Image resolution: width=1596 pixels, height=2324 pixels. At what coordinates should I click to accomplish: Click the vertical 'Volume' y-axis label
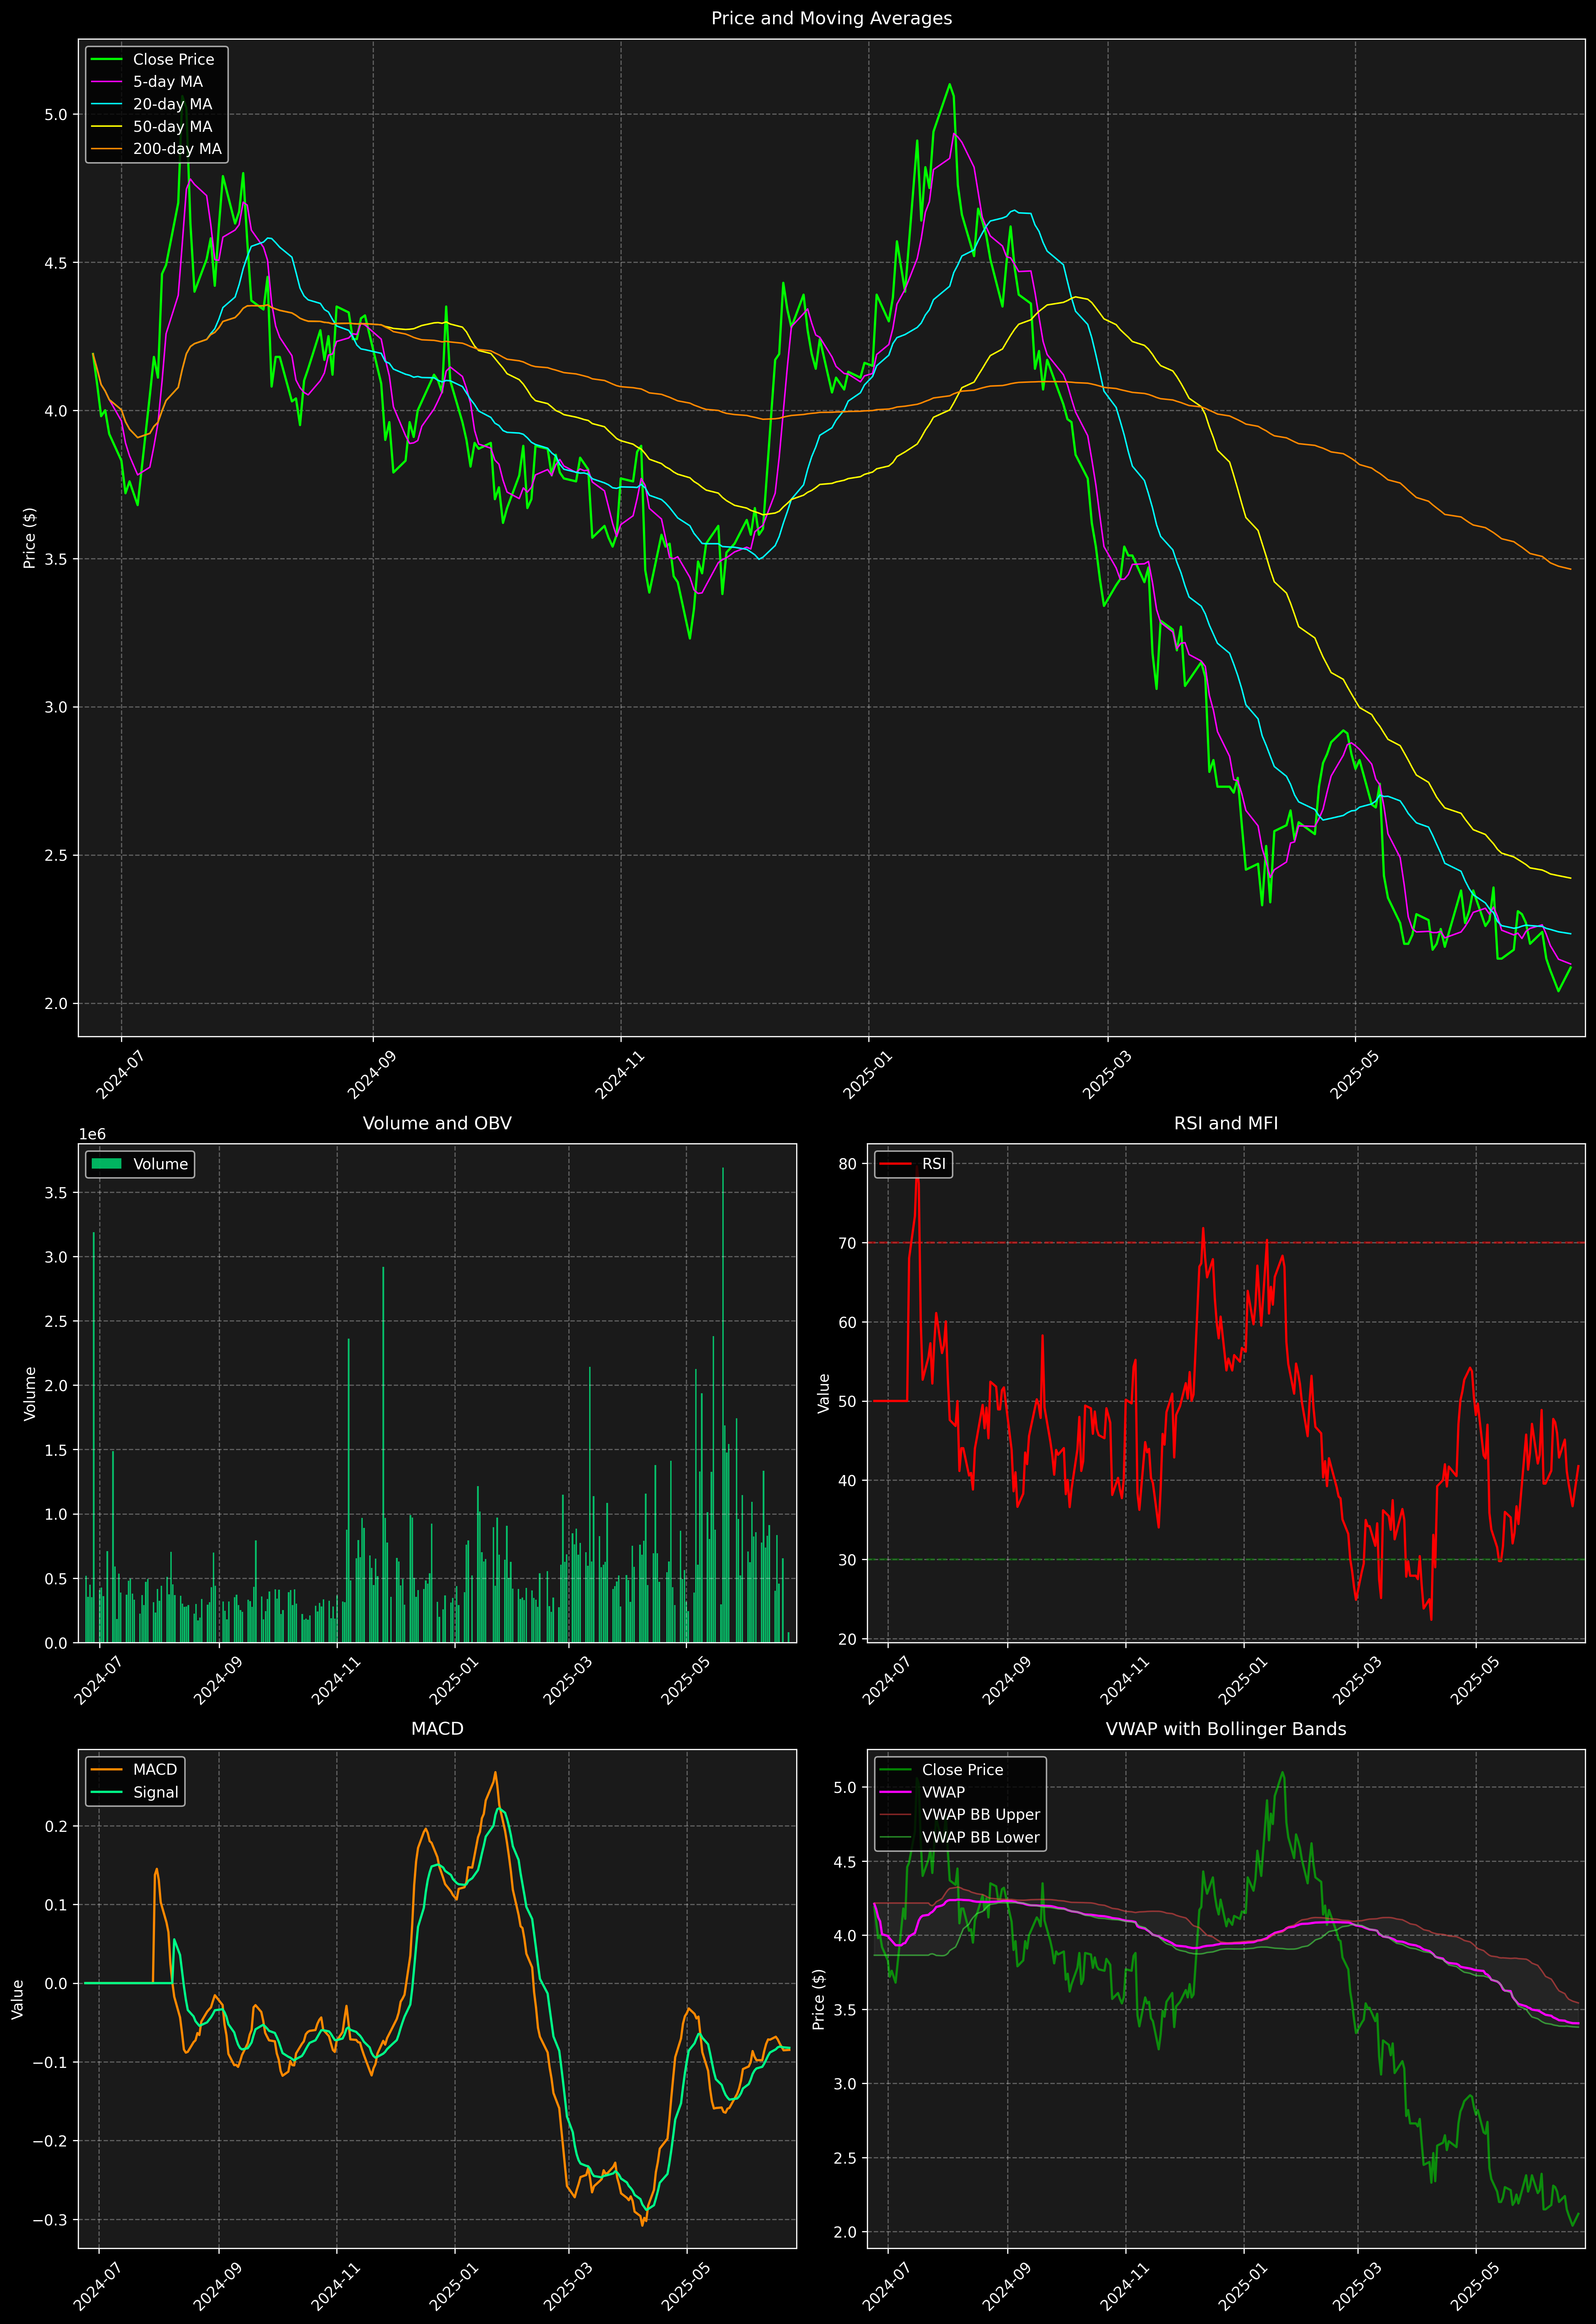point(30,1393)
